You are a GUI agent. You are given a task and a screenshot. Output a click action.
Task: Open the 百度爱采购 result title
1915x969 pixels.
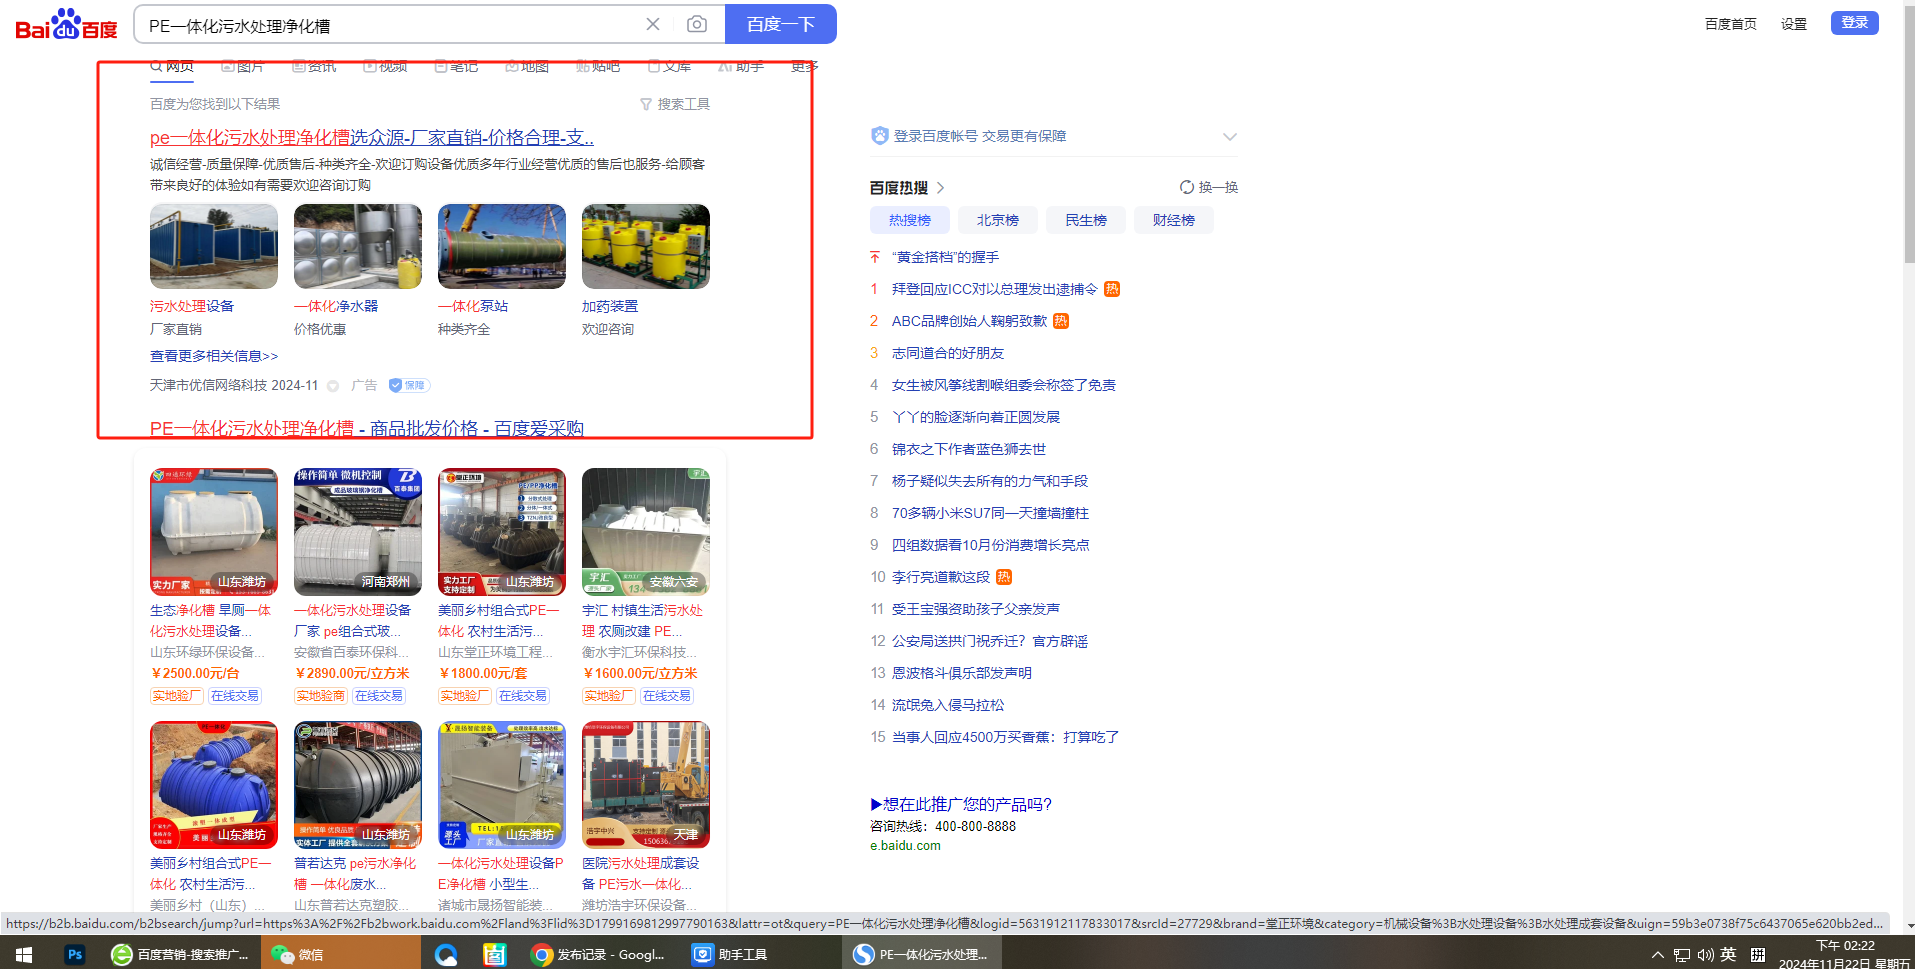pyautogui.click(x=367, y=428)
